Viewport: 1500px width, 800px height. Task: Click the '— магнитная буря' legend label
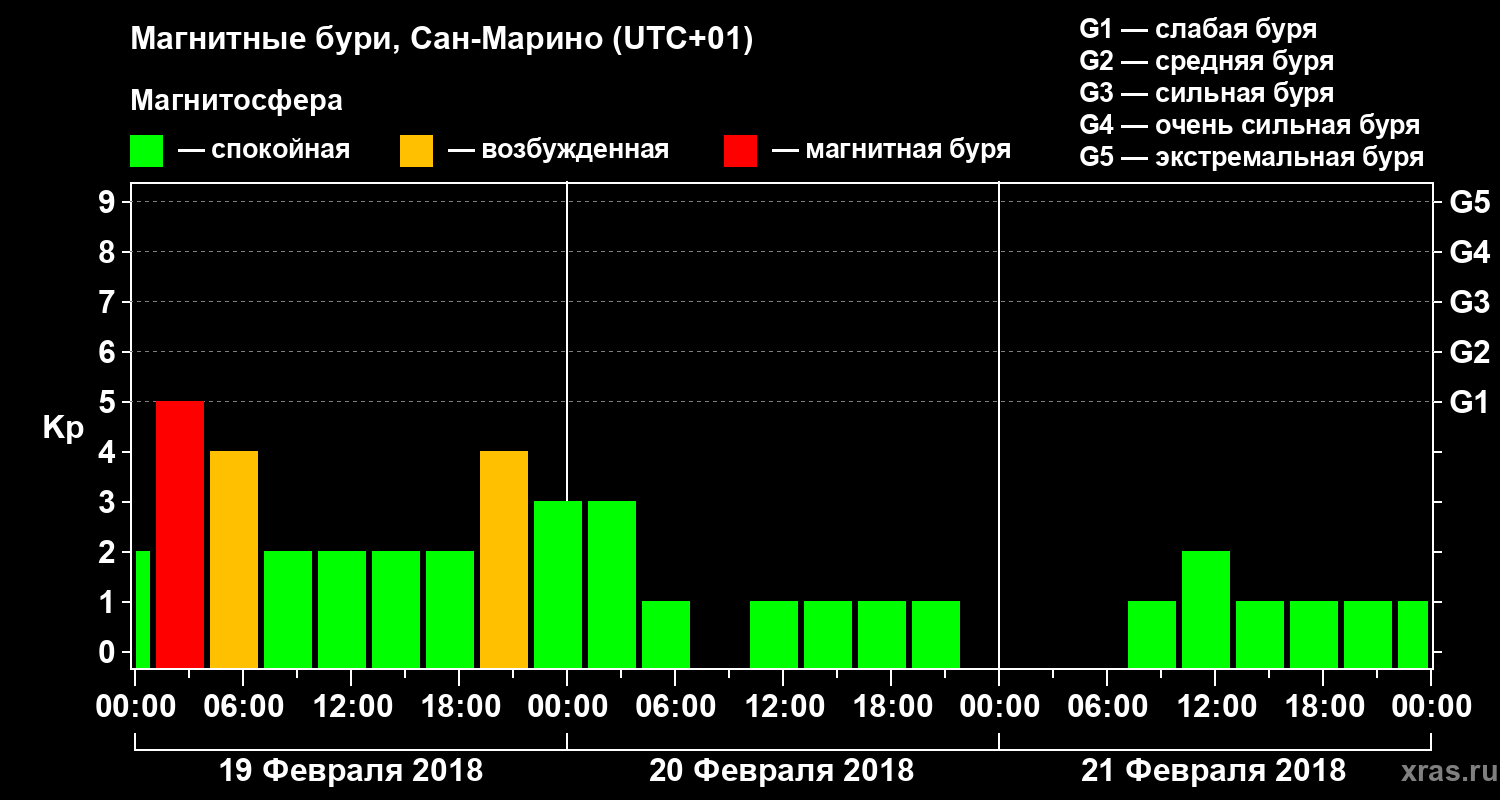[892, 150]
